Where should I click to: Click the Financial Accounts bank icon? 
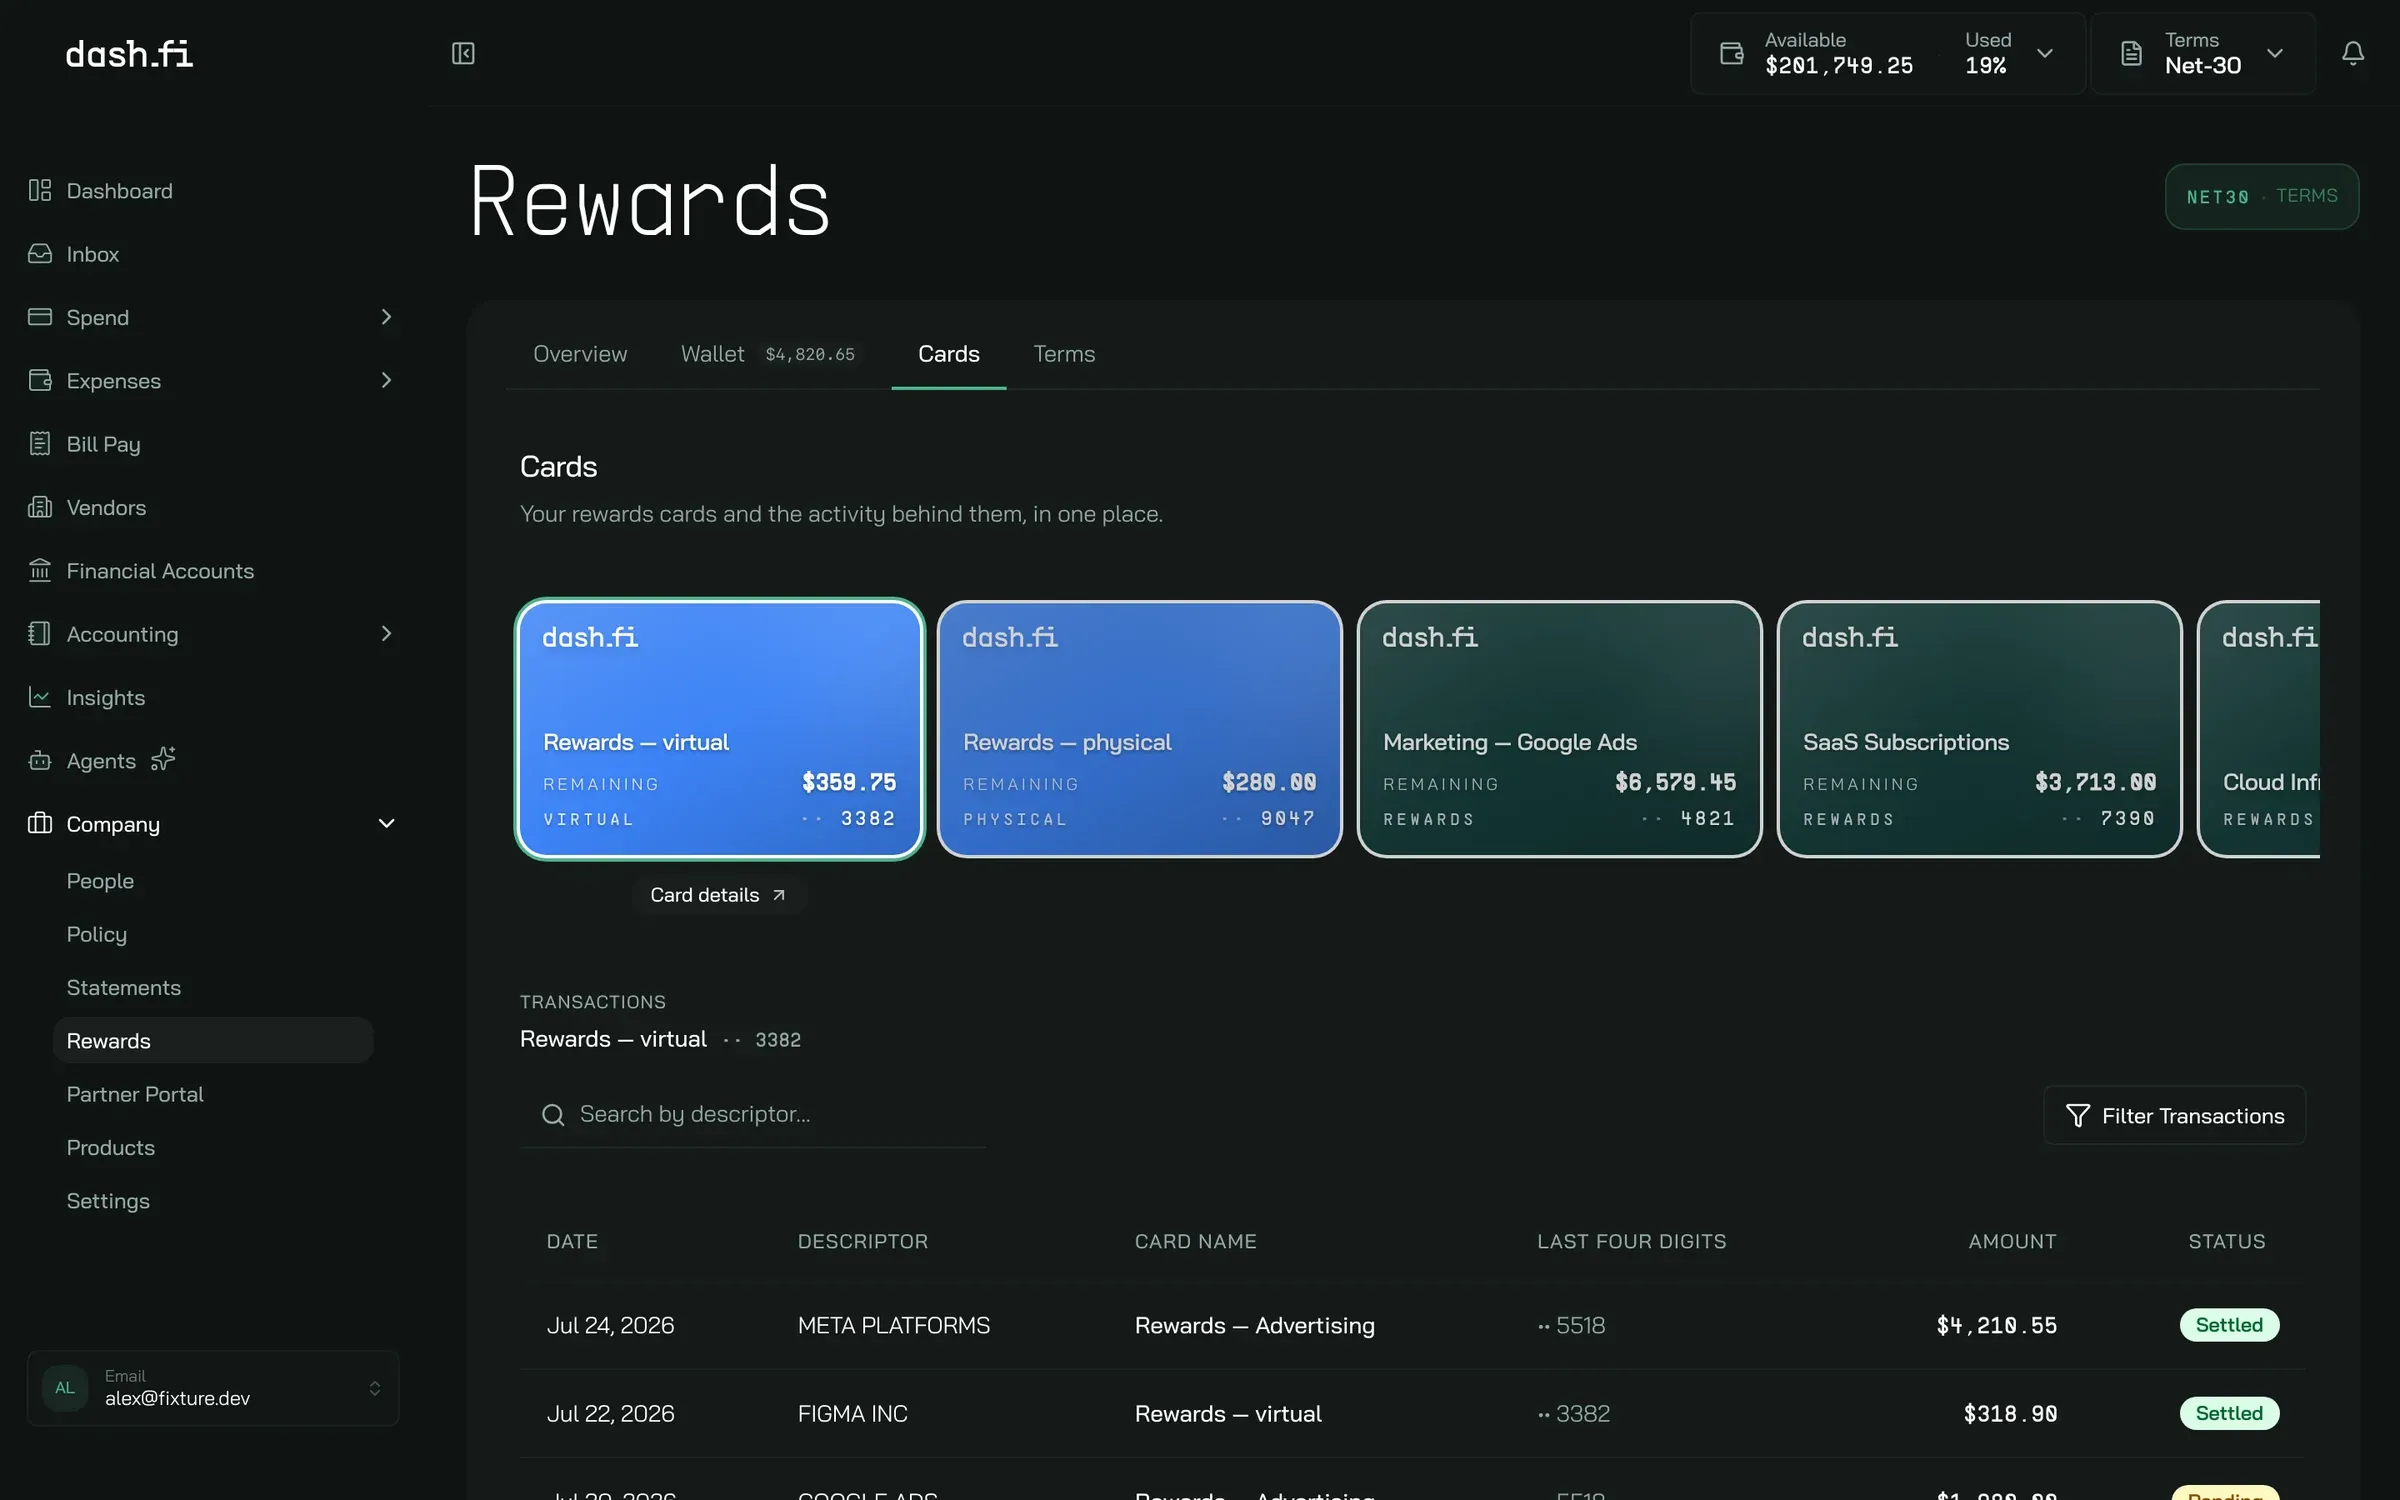pos(40,570)
